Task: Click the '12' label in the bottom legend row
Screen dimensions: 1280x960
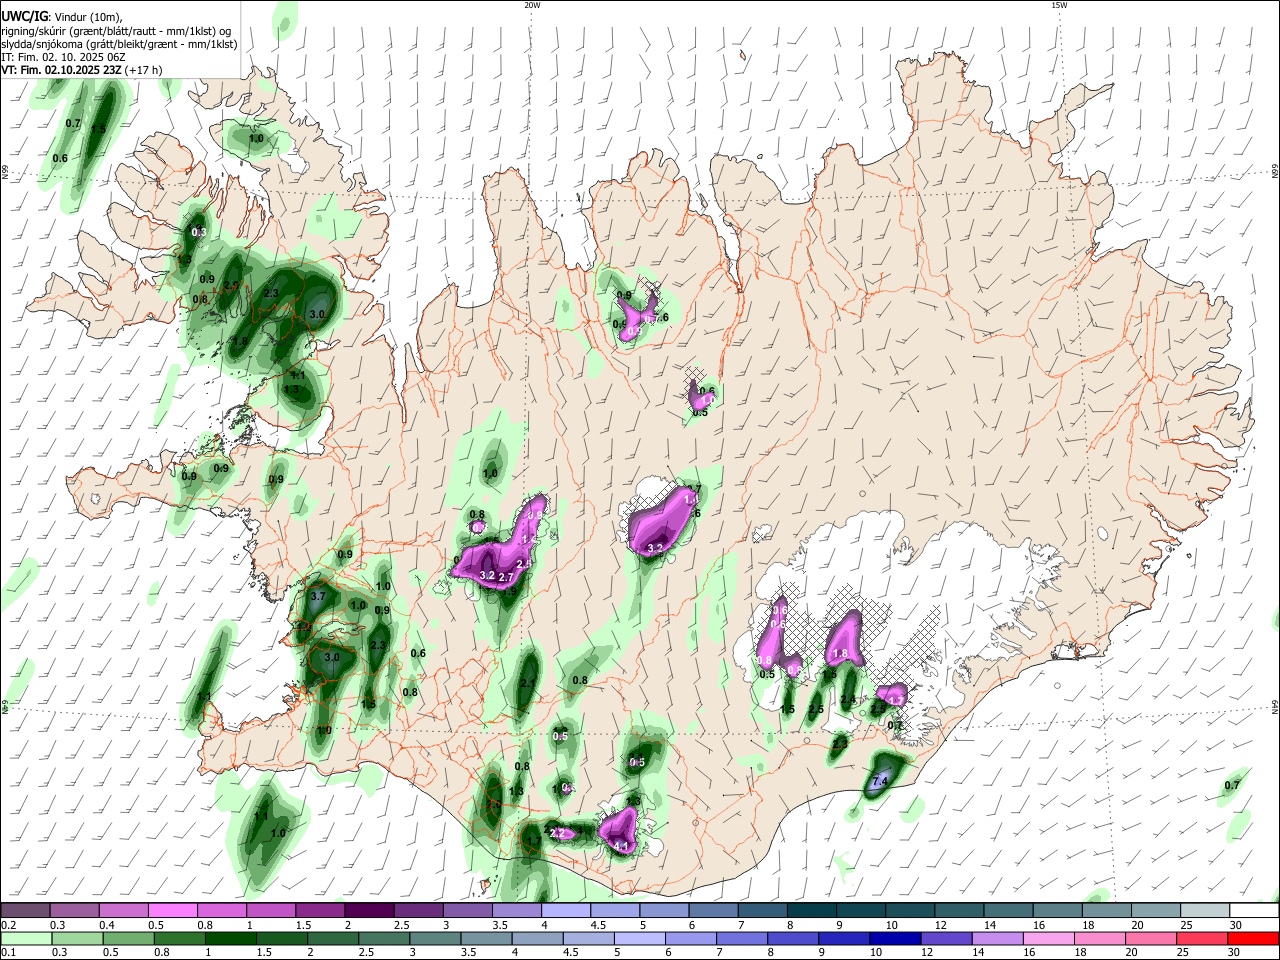Action: tap(927, 953)
